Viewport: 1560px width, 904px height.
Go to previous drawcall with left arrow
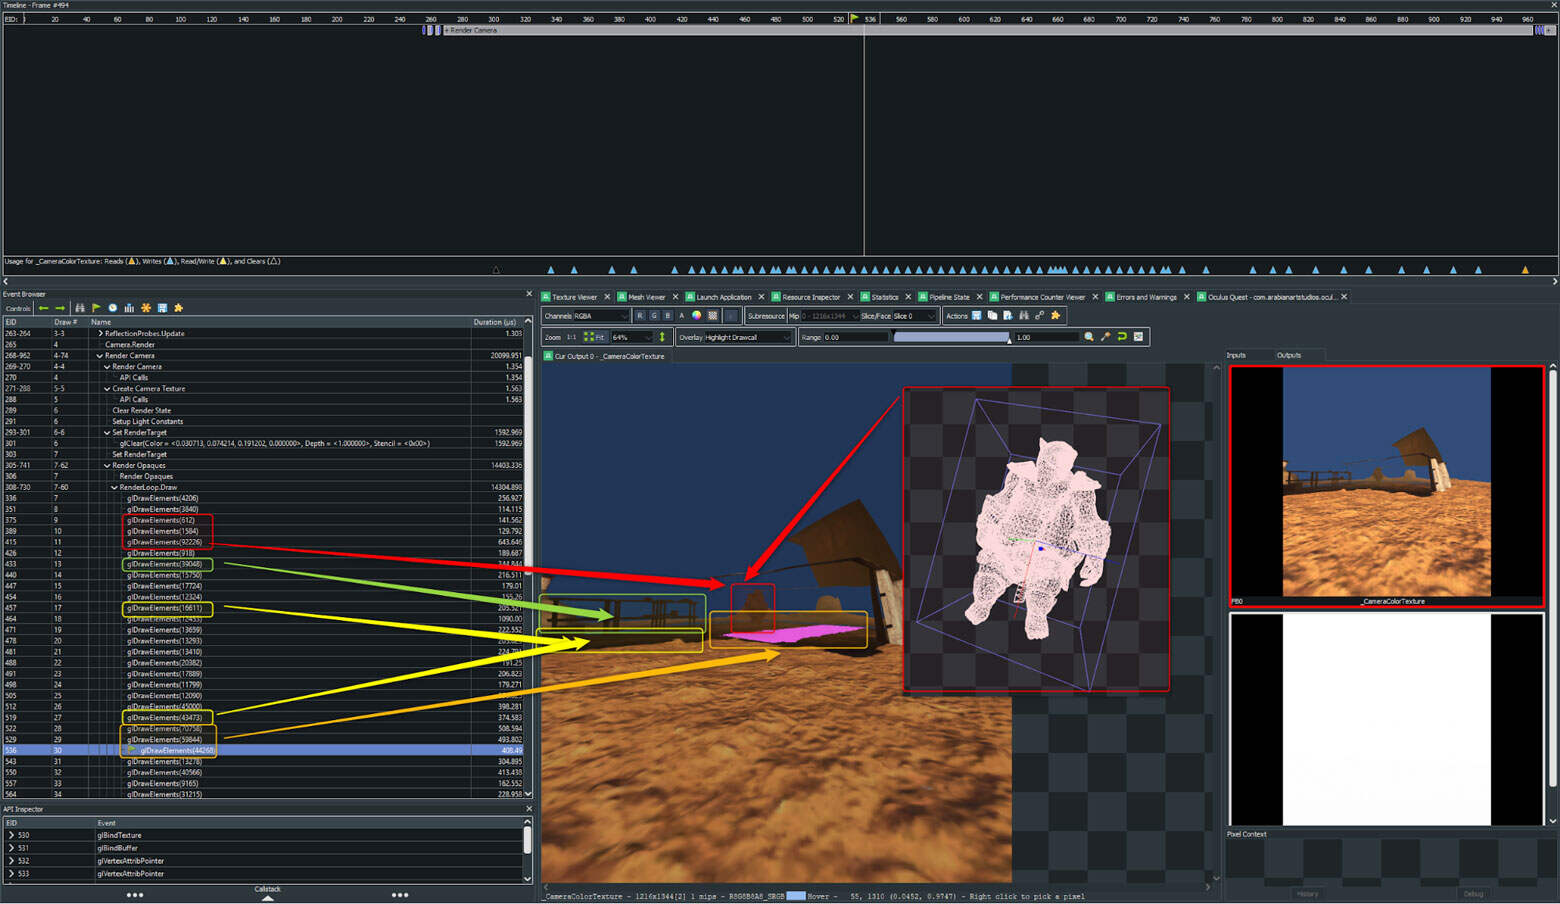click(x=43, y=308)
